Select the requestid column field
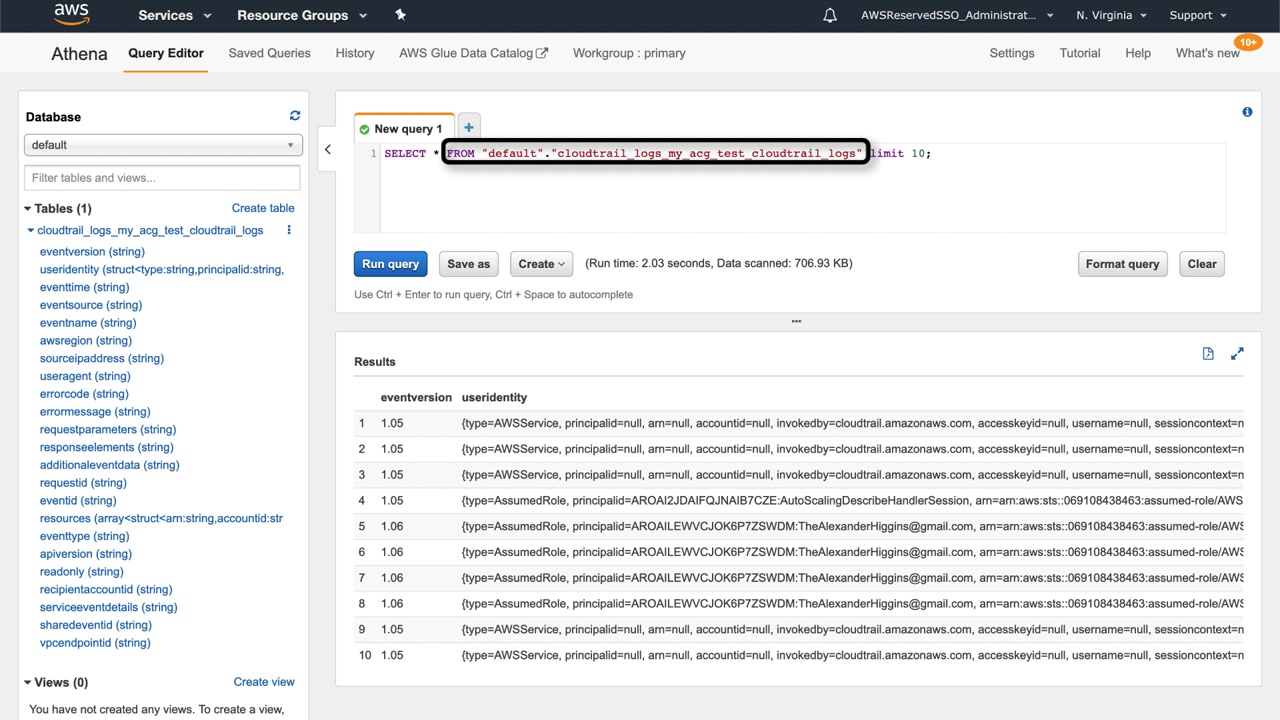This screenshot has height=720, width=1280. point(83,483)
